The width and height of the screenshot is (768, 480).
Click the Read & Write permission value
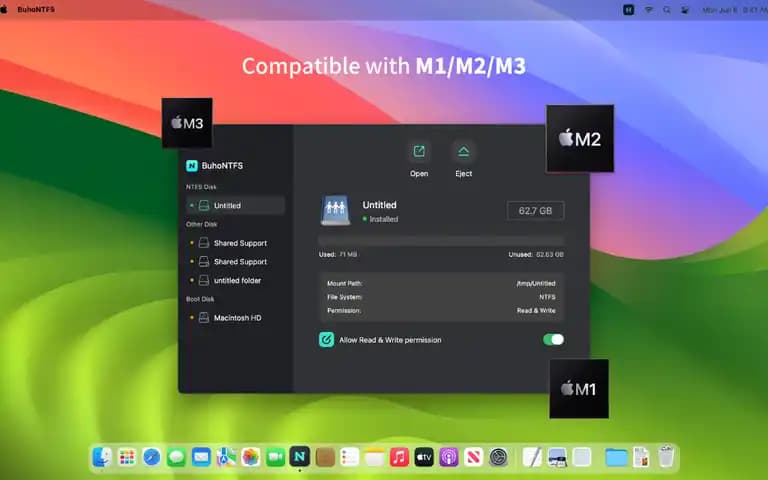tap(536, 311)
